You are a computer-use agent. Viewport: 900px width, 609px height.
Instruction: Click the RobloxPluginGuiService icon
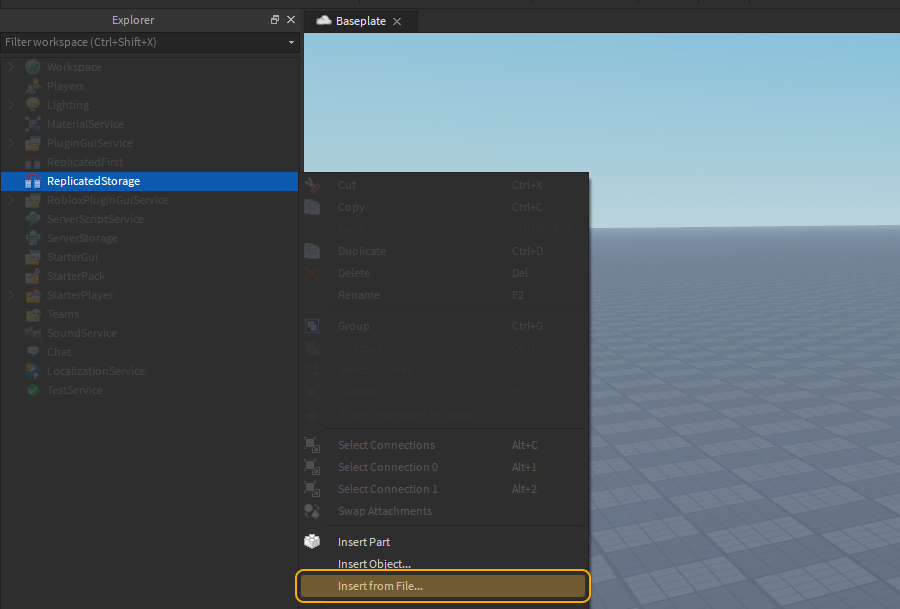coord(33,200)
